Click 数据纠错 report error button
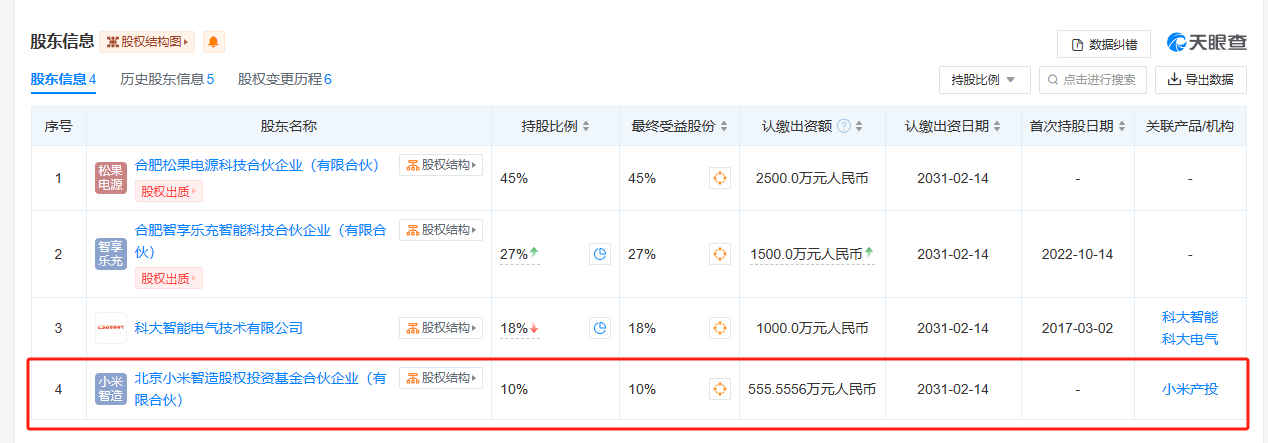The width and height of the screenshot is (1268, 443). click(1103, 44)
